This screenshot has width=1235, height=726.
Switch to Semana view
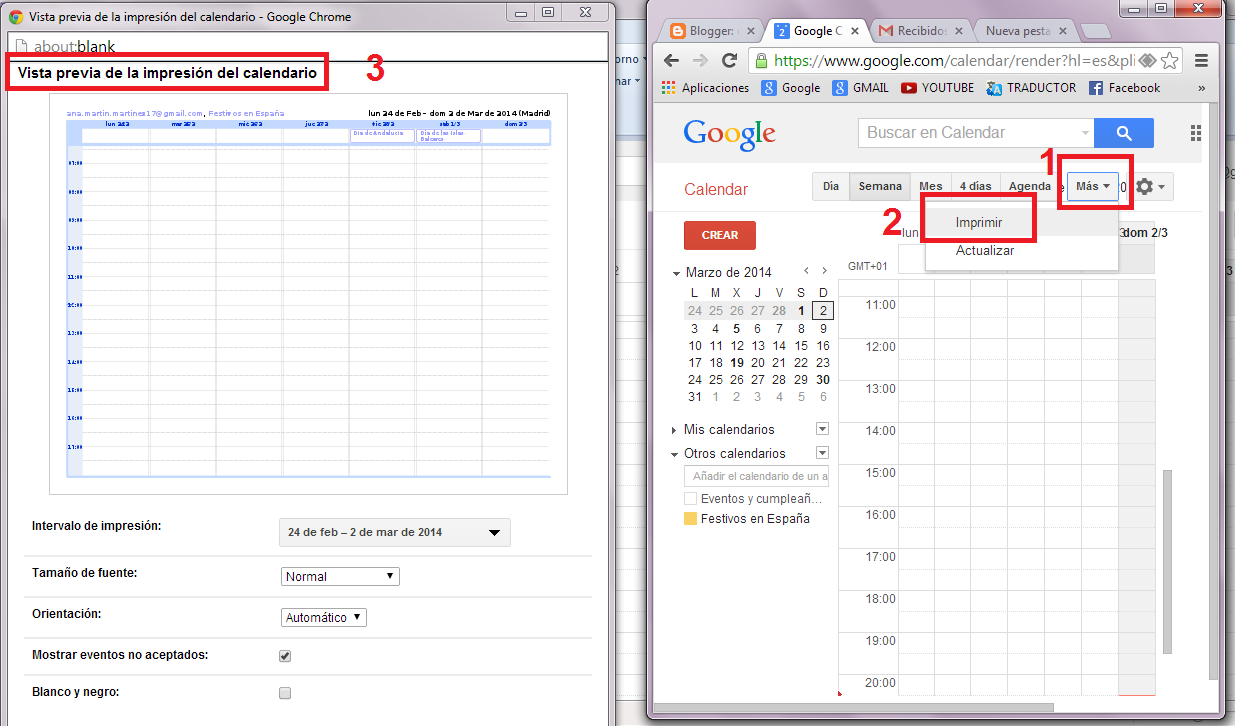(x=880, y=187)
